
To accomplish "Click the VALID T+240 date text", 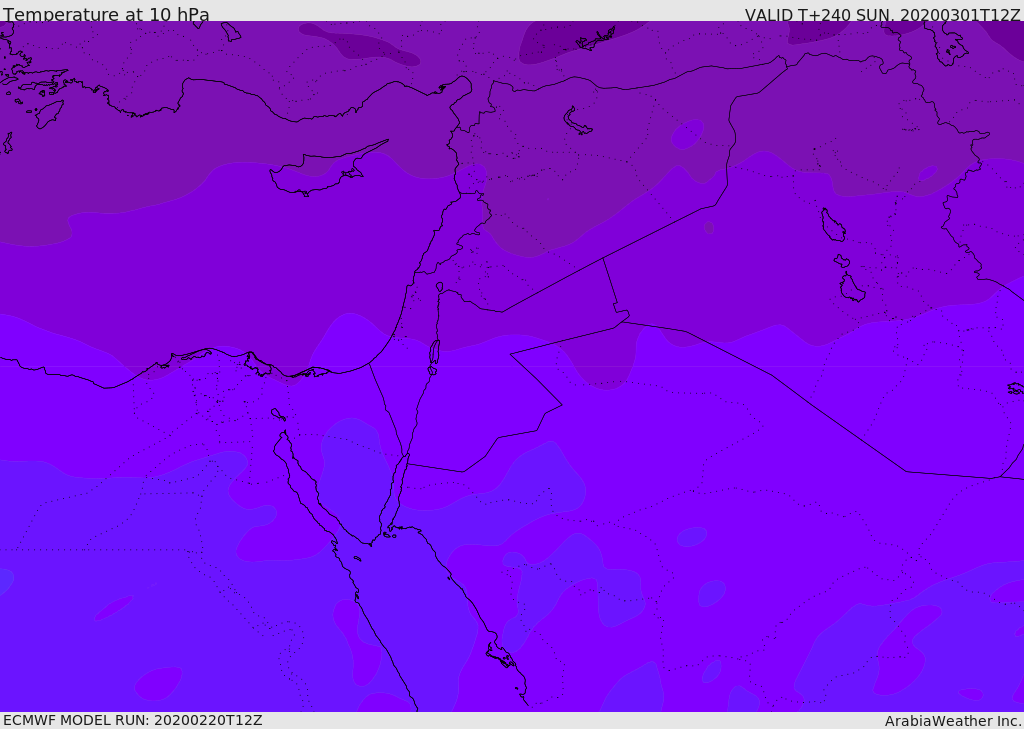I will (882, 14).
